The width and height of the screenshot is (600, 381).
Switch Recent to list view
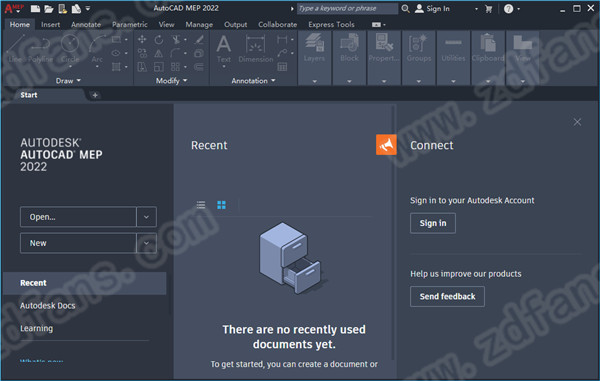(x=201, y=205)
